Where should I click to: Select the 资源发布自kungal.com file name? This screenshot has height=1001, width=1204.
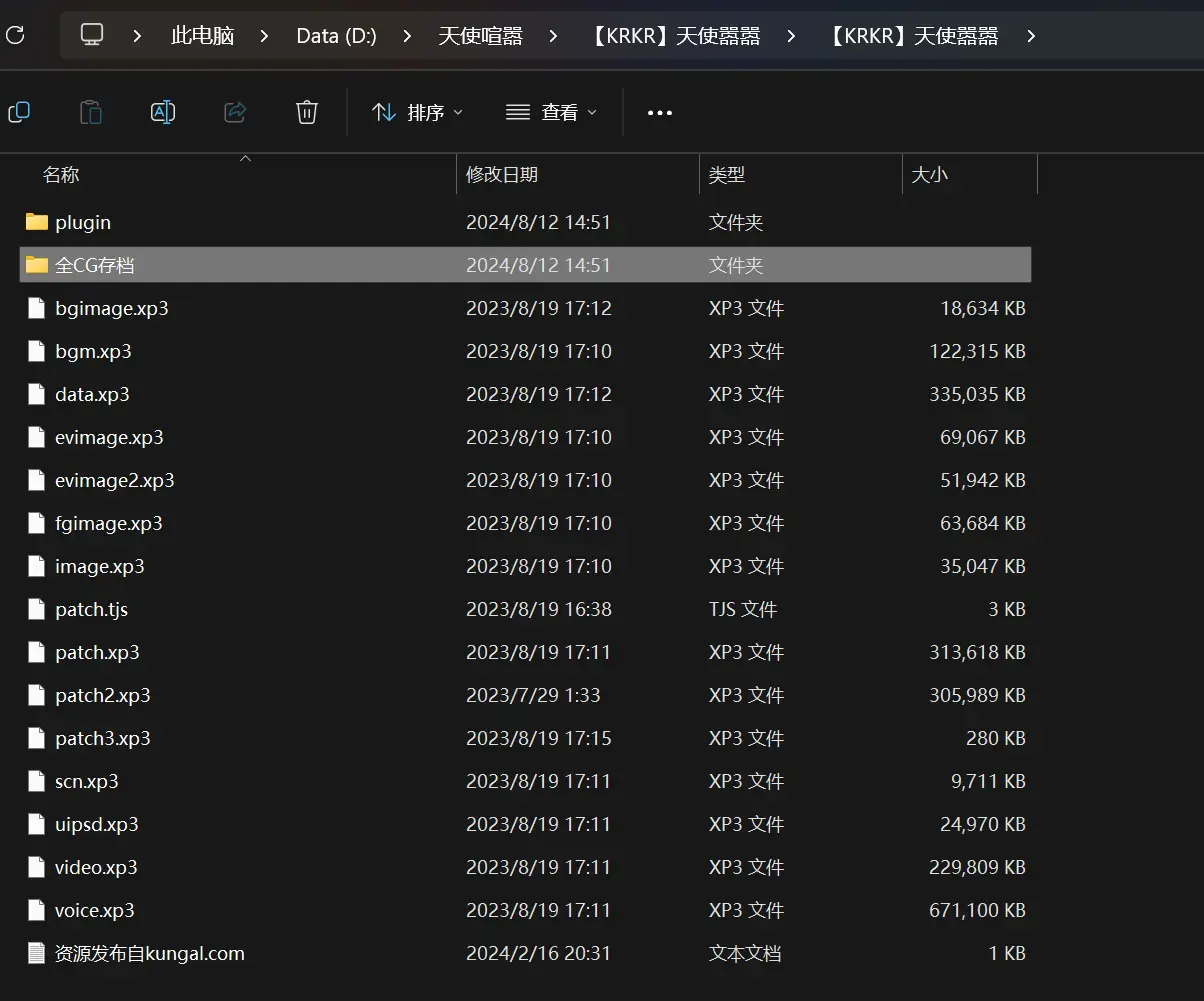(150, 953)
